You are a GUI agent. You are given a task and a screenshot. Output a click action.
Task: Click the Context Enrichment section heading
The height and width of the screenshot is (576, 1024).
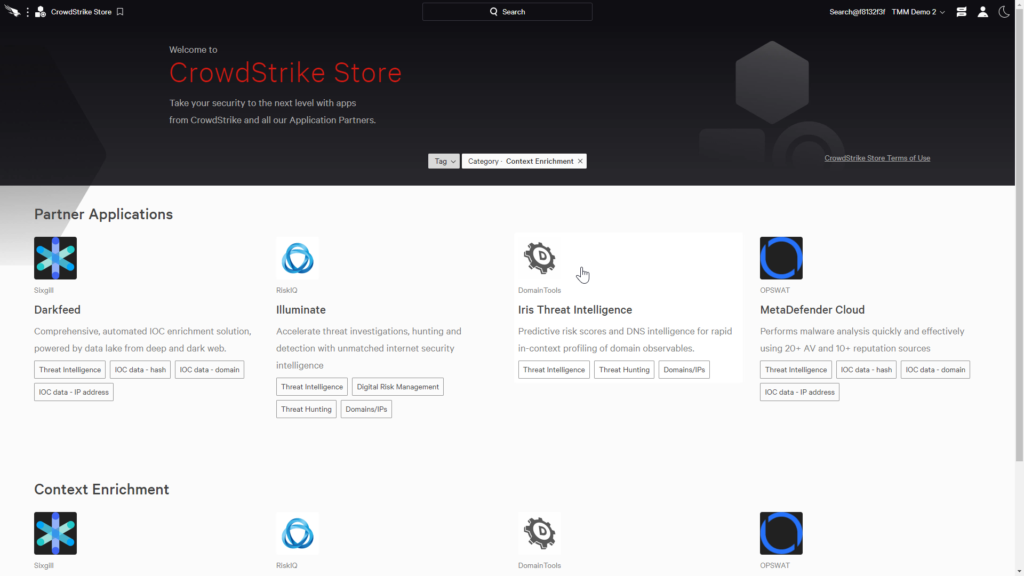pyautogui.click(x=101, y=489)
